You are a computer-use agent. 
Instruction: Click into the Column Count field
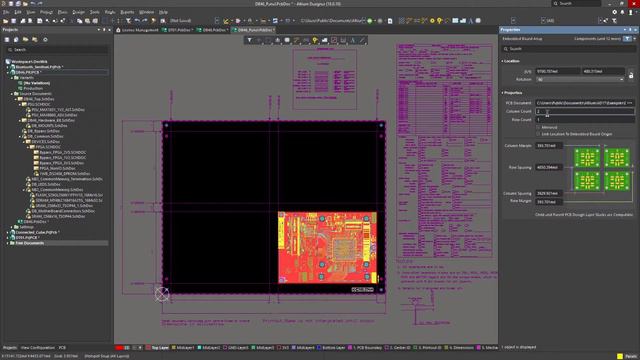(584, 111)
